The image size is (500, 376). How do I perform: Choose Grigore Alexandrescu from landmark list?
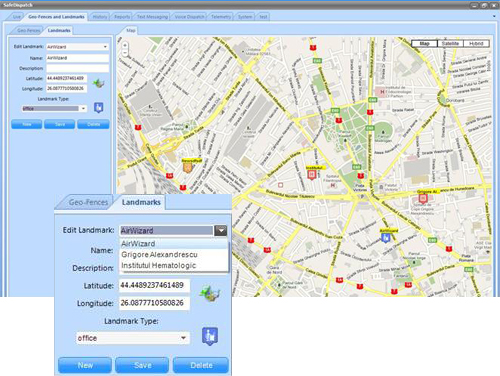pyautogui.click(x=159, y=255)
